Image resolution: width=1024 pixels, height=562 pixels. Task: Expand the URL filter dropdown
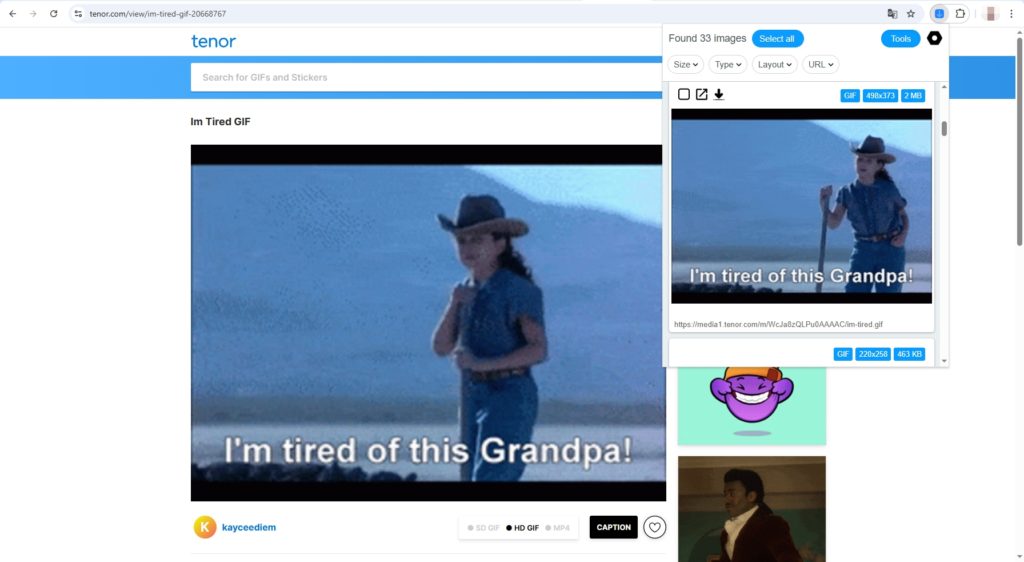coord(820,65)
